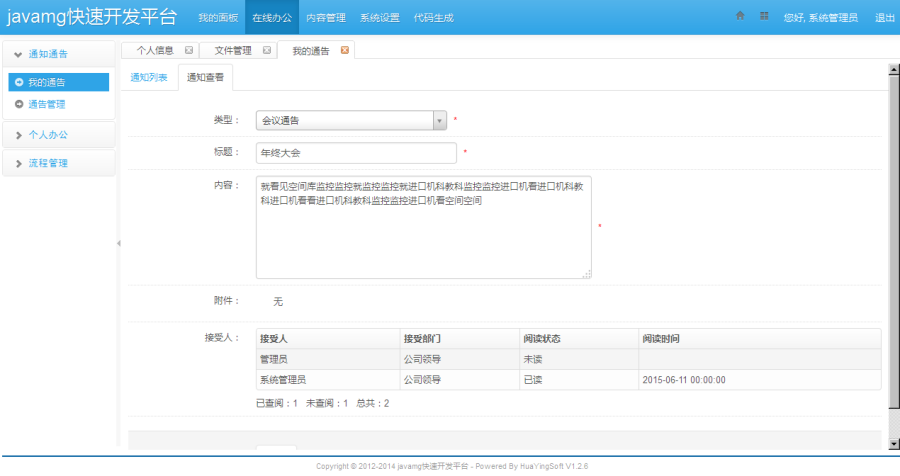Open 我的通告 in the sidebar
900x476 pixels.
pyautogui.click(x=59, y=82)
